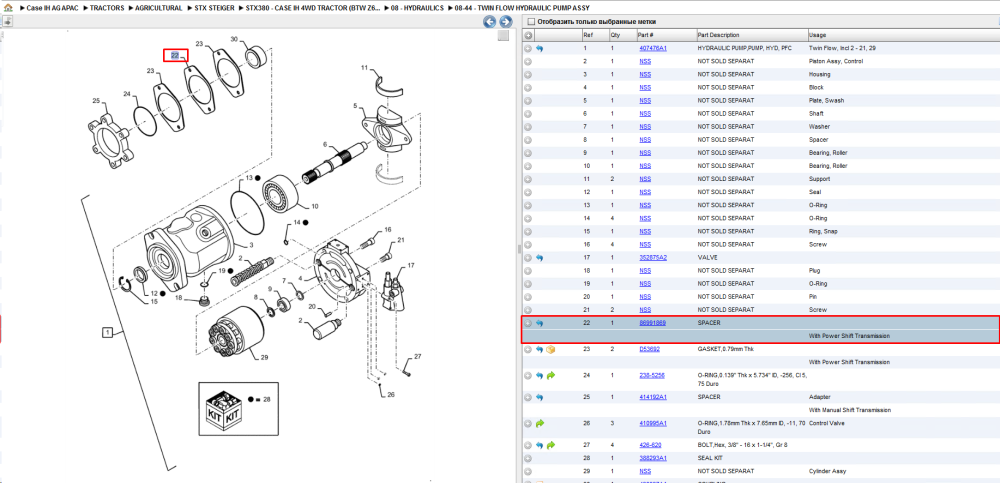Click the blue arrow icon on the GASKET row, ref 23
1000x483 pixels.
[540, 350]
